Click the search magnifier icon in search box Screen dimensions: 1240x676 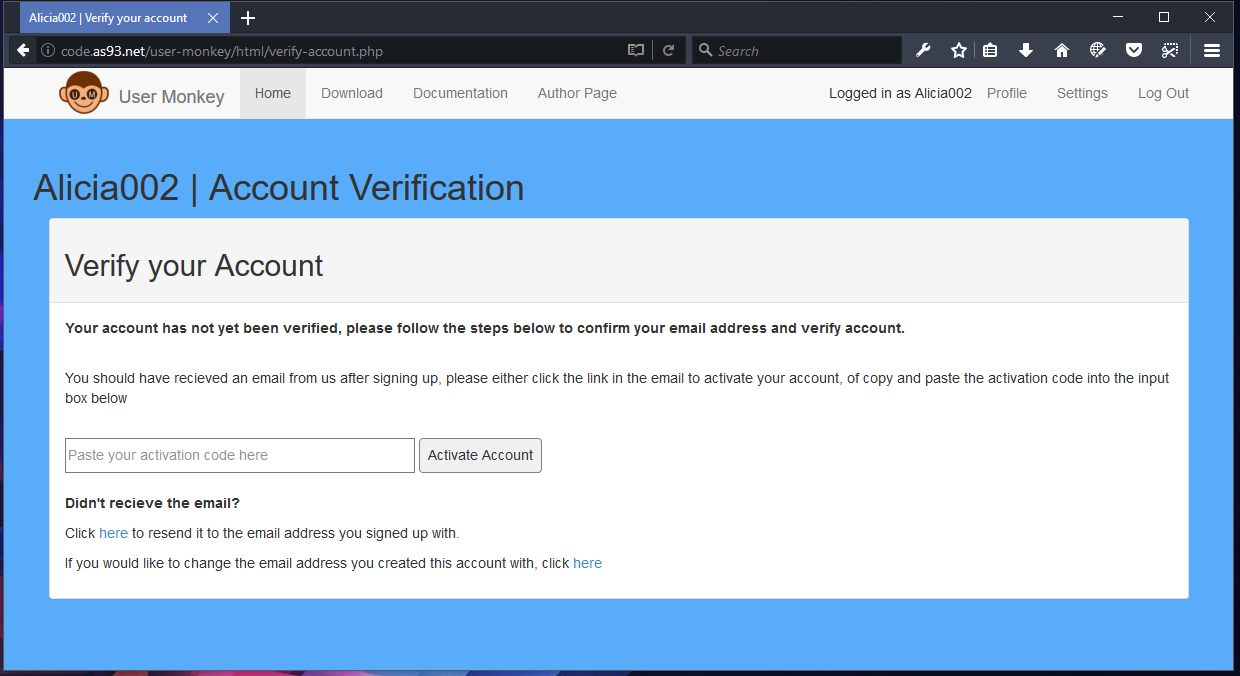click(x=705, y=50)
